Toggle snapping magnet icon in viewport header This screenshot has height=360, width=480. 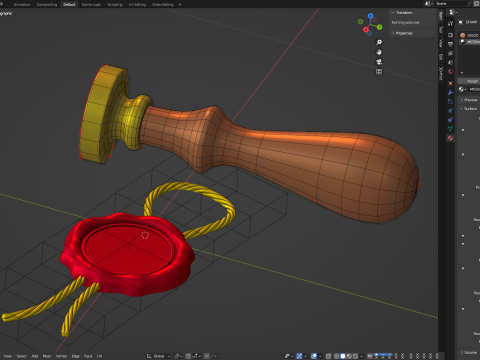tap(188, 356)
